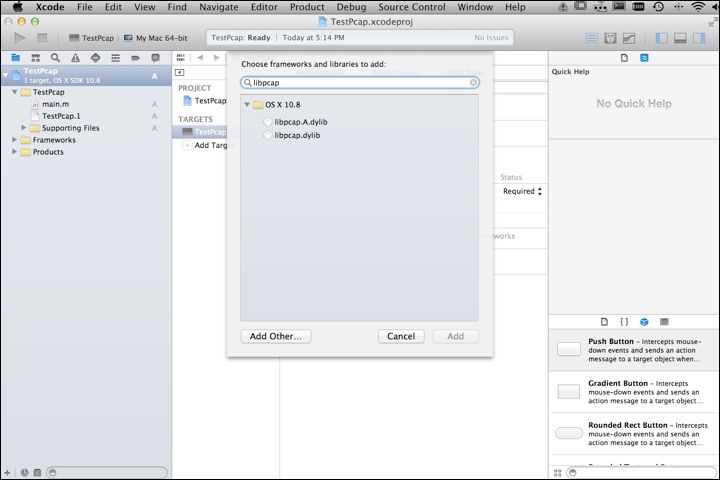Click the related items grid icon
720x480 pixels.
coord(181,58)
